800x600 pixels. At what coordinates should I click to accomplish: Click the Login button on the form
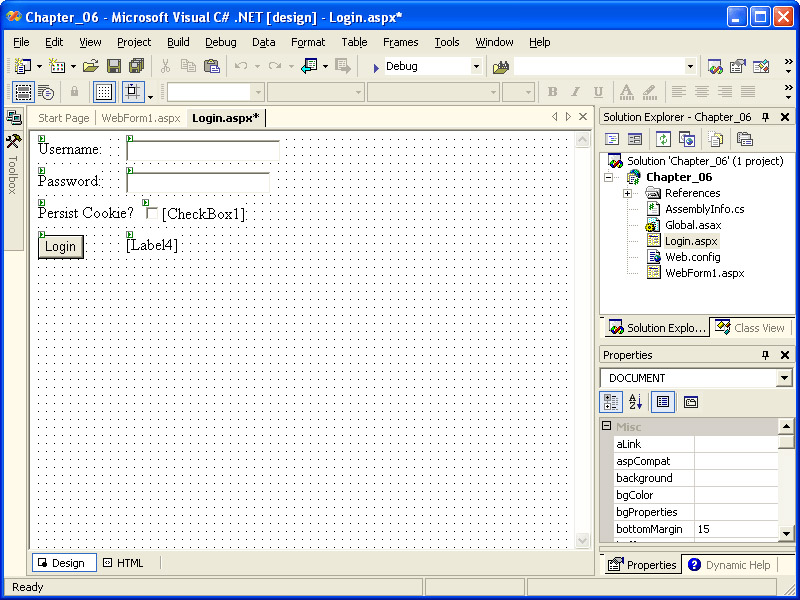point(60,247)
